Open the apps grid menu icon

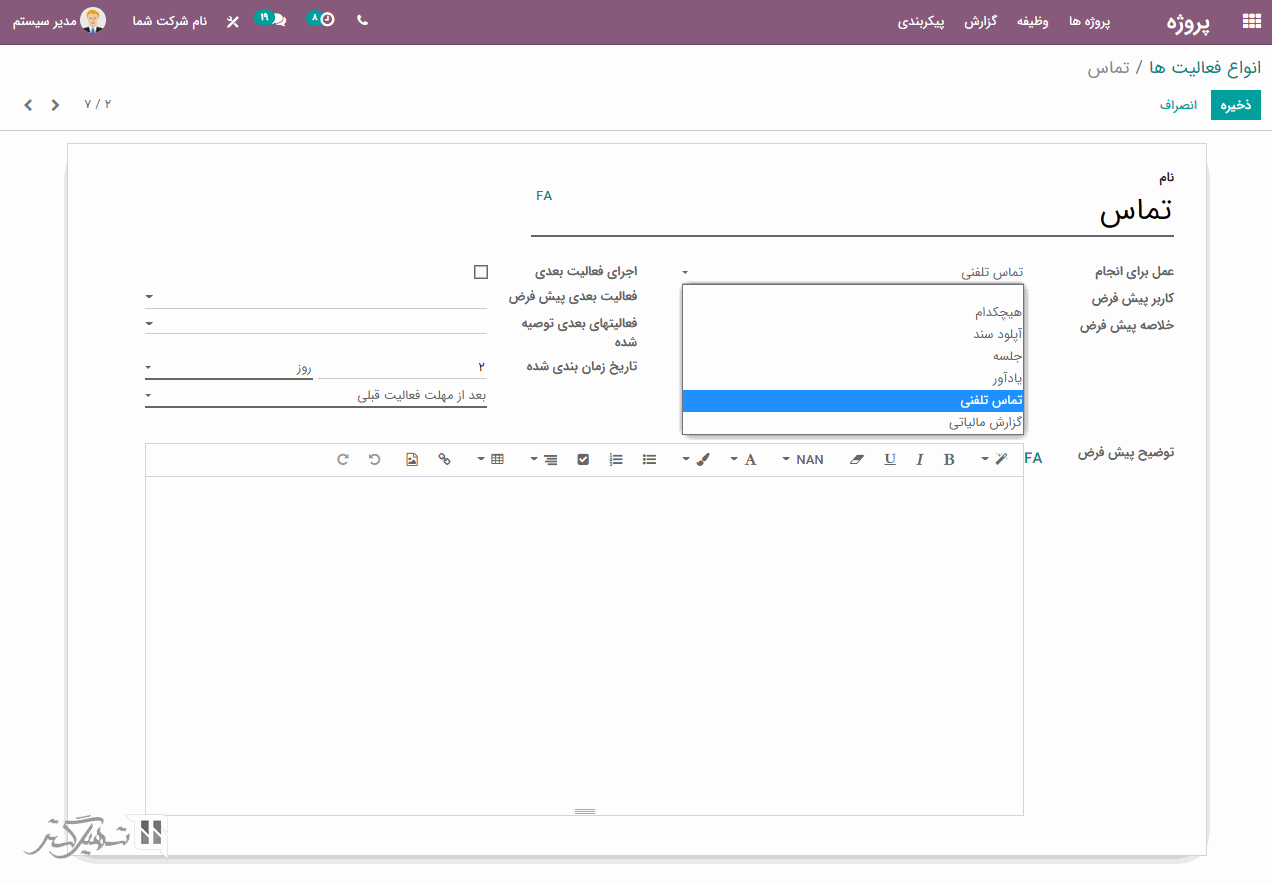tap(1250, 21)
